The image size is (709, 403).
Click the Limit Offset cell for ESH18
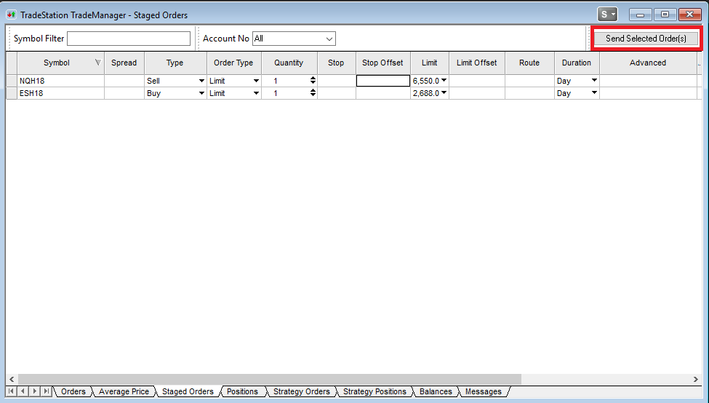[x=477, y=93]
